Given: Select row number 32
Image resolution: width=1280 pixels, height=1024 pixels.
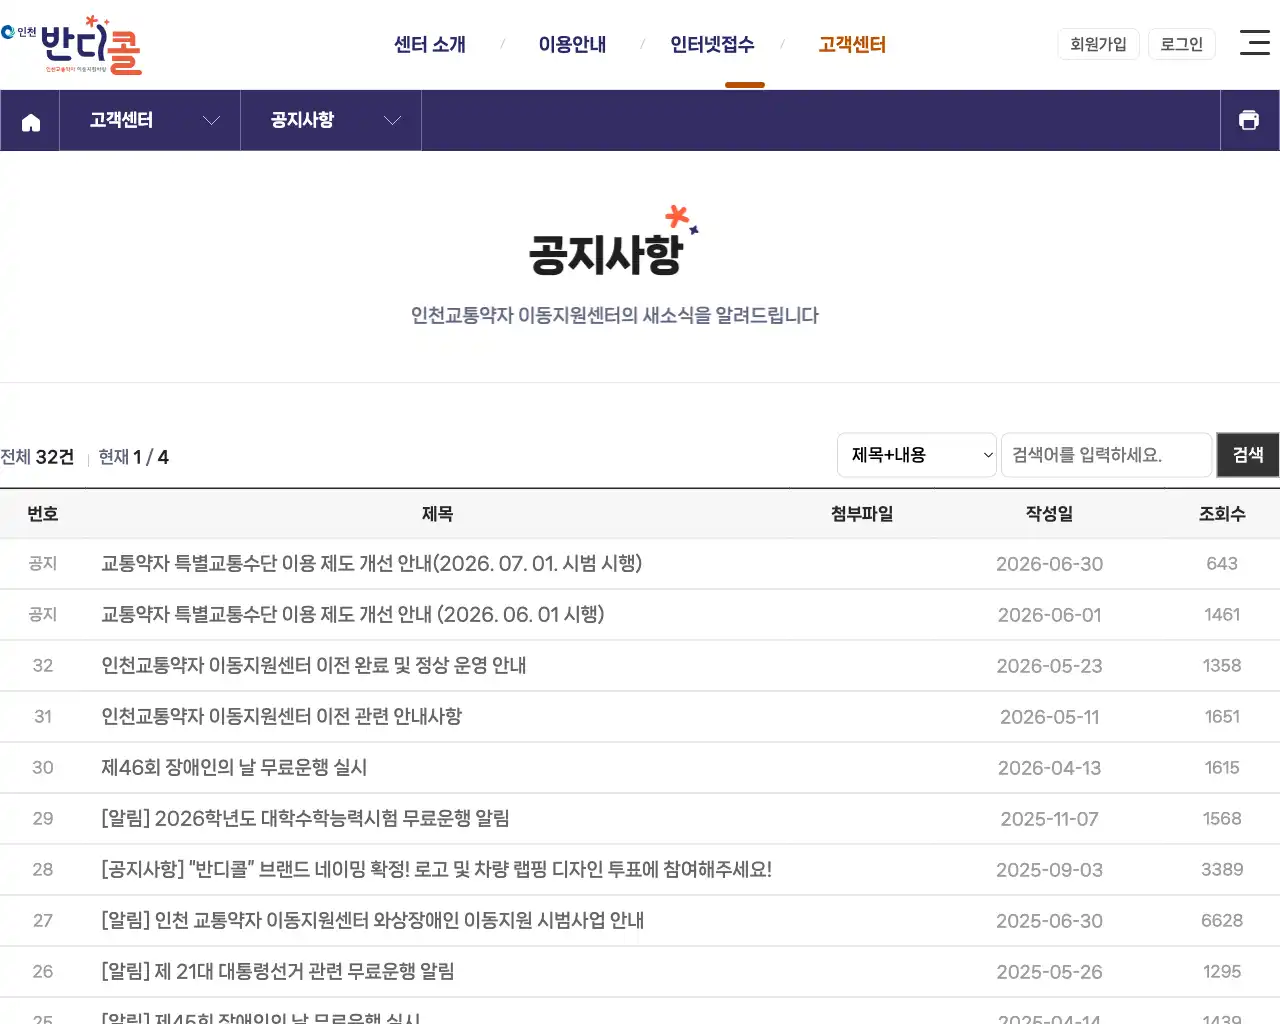Looking at the screenshot, I should 43,666.
